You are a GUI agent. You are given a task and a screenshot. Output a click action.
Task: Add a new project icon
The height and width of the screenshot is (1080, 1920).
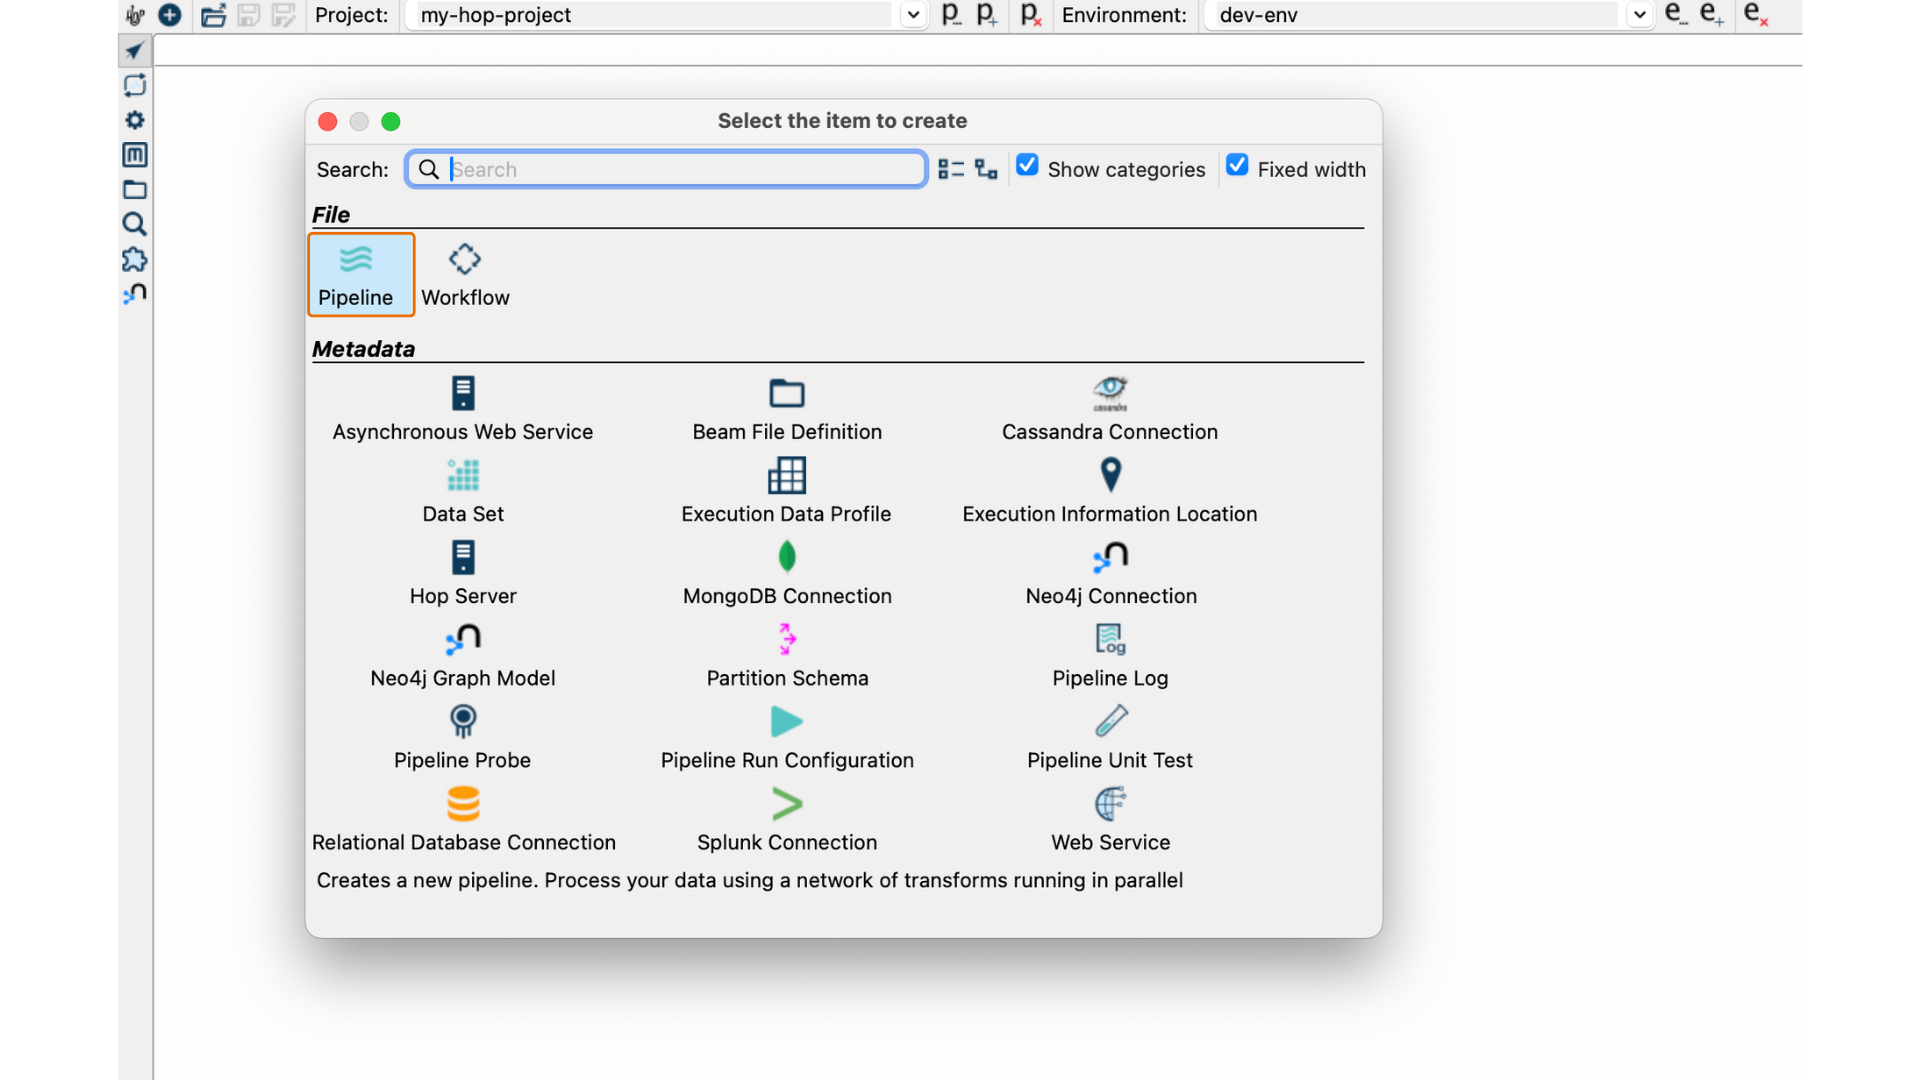[987, 14]
